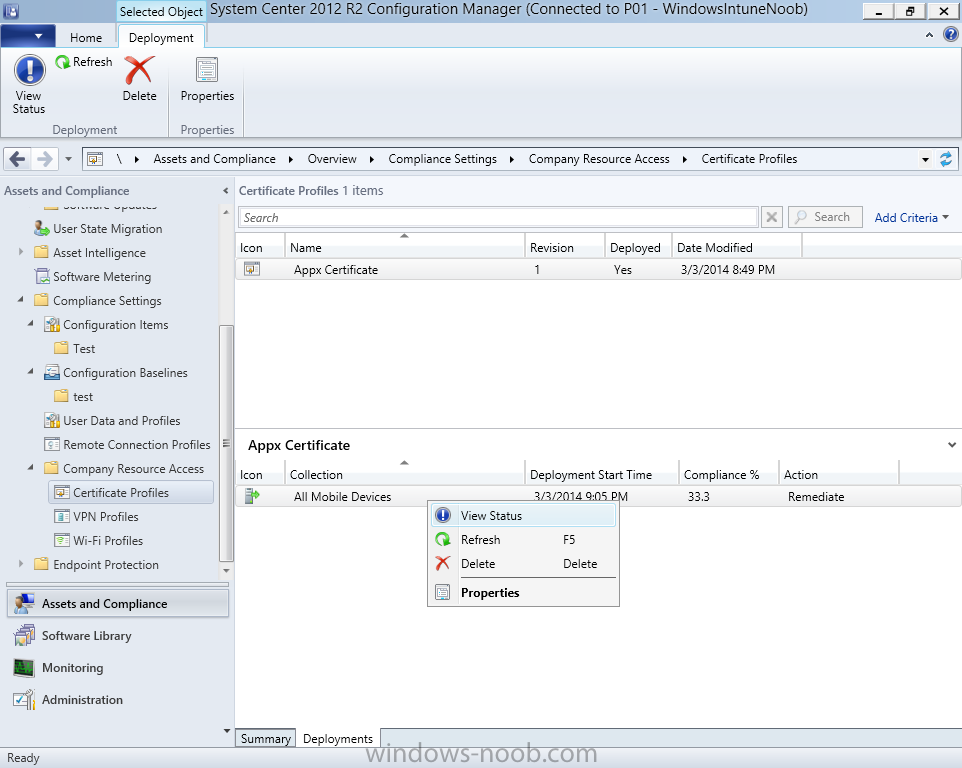Collapse the ribbon with up arrow

(x=929, y=35)
